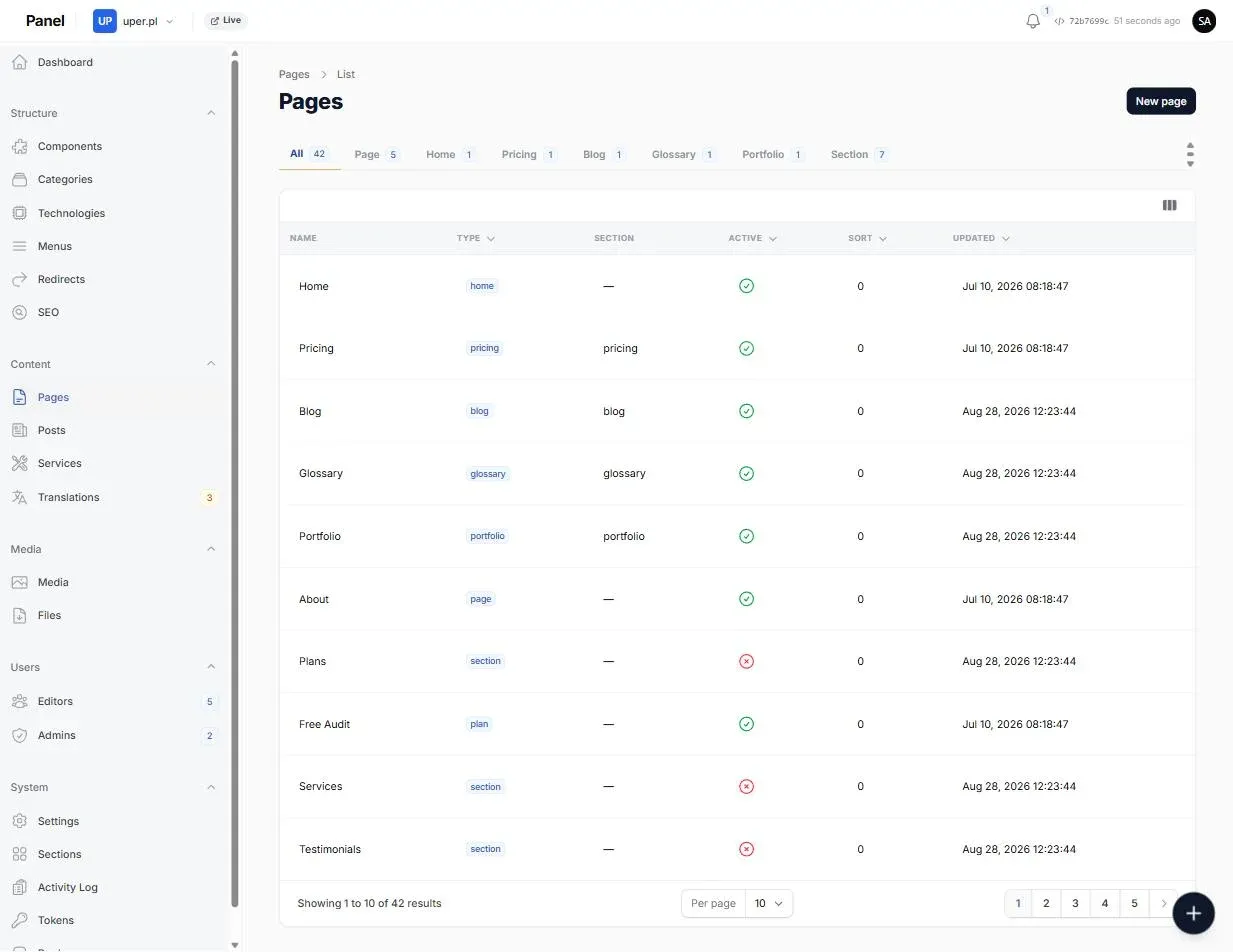Click the Editors people icon

(x=19, y=701)
